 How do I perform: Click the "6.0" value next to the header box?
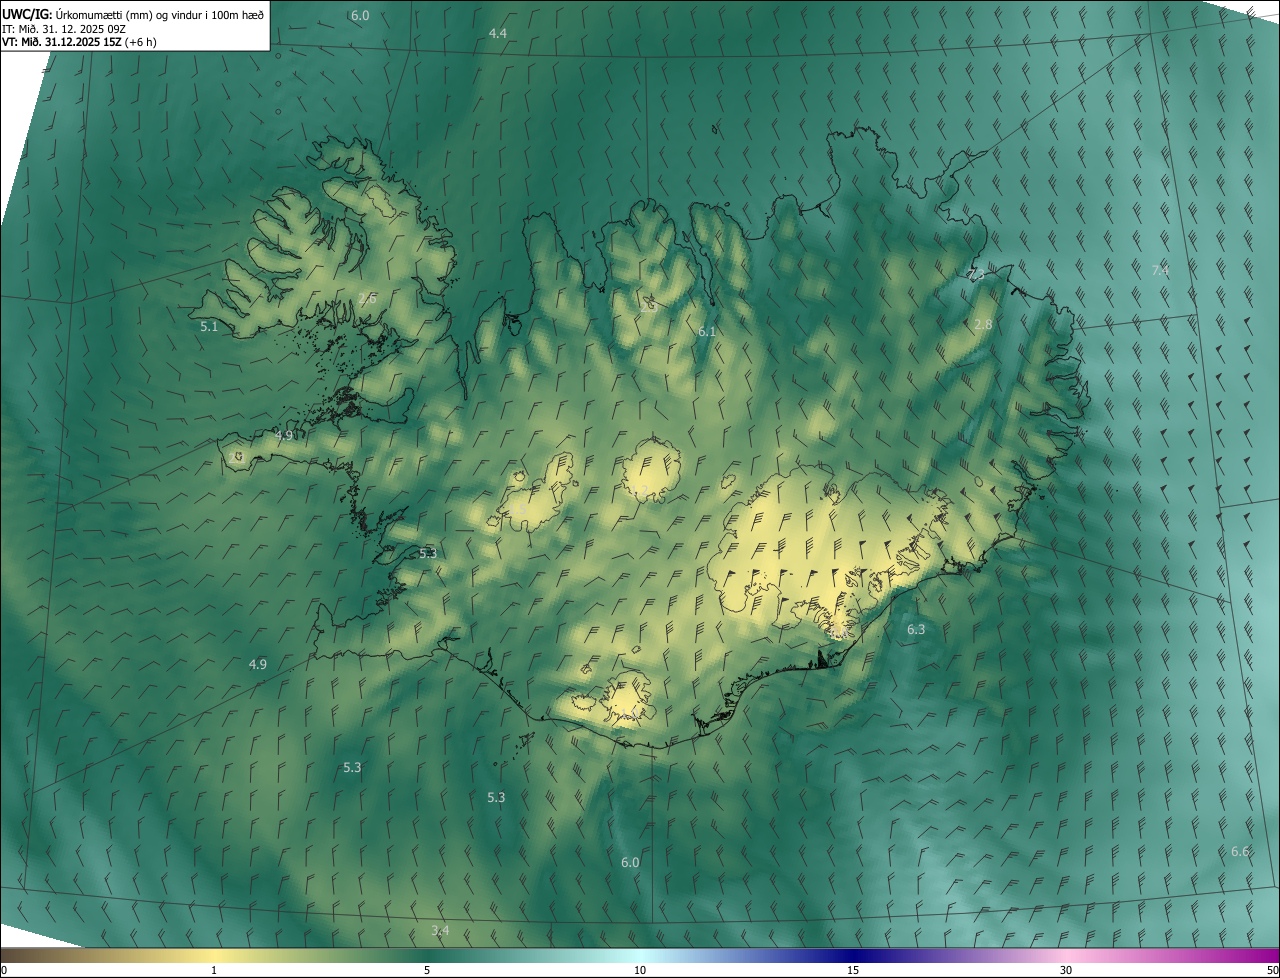[360, 15]
